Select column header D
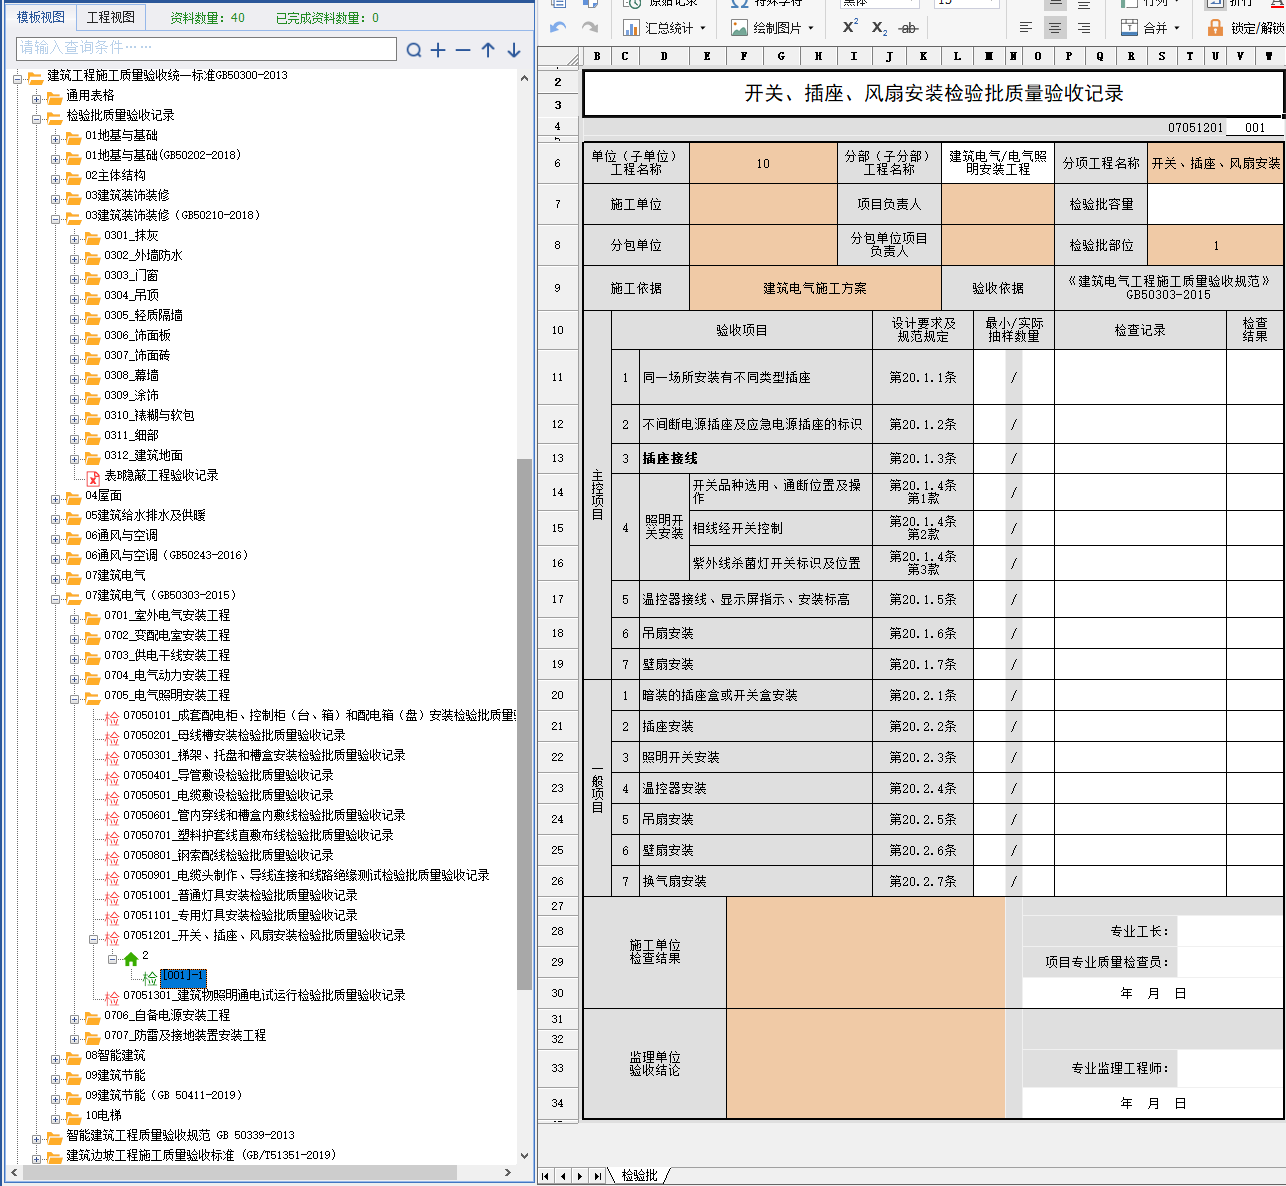 [663, 56]
